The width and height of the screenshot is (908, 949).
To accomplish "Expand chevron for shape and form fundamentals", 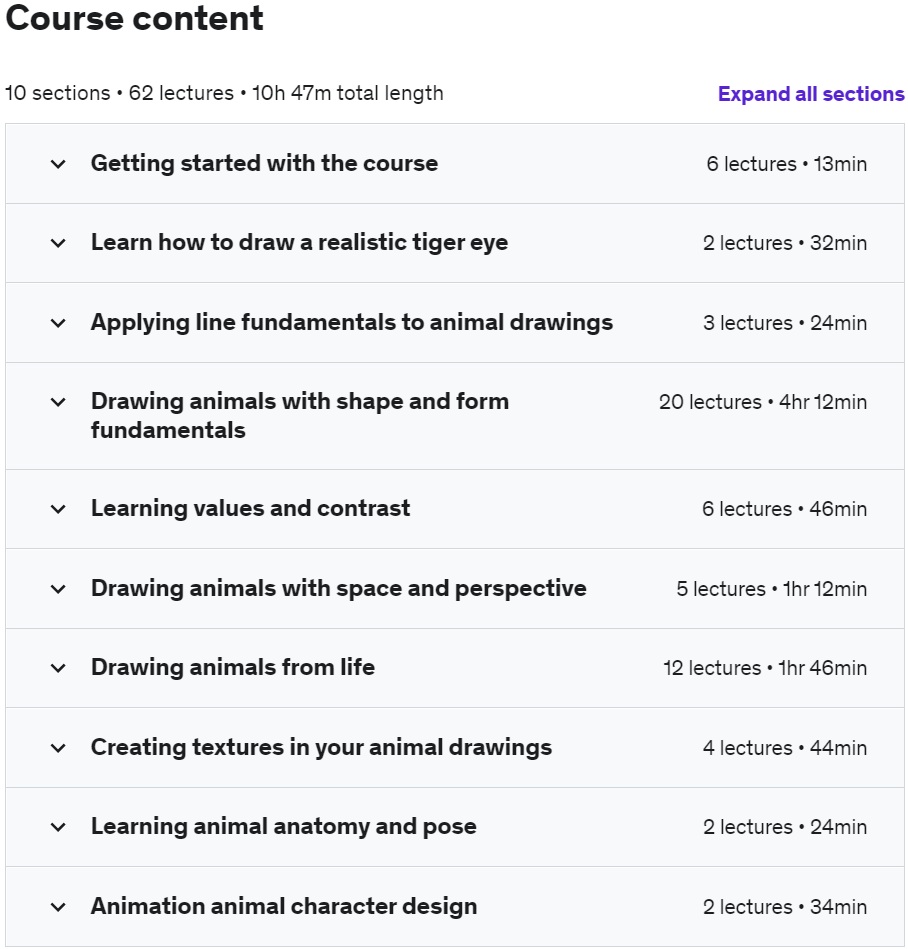I will [x=58, y=402].
